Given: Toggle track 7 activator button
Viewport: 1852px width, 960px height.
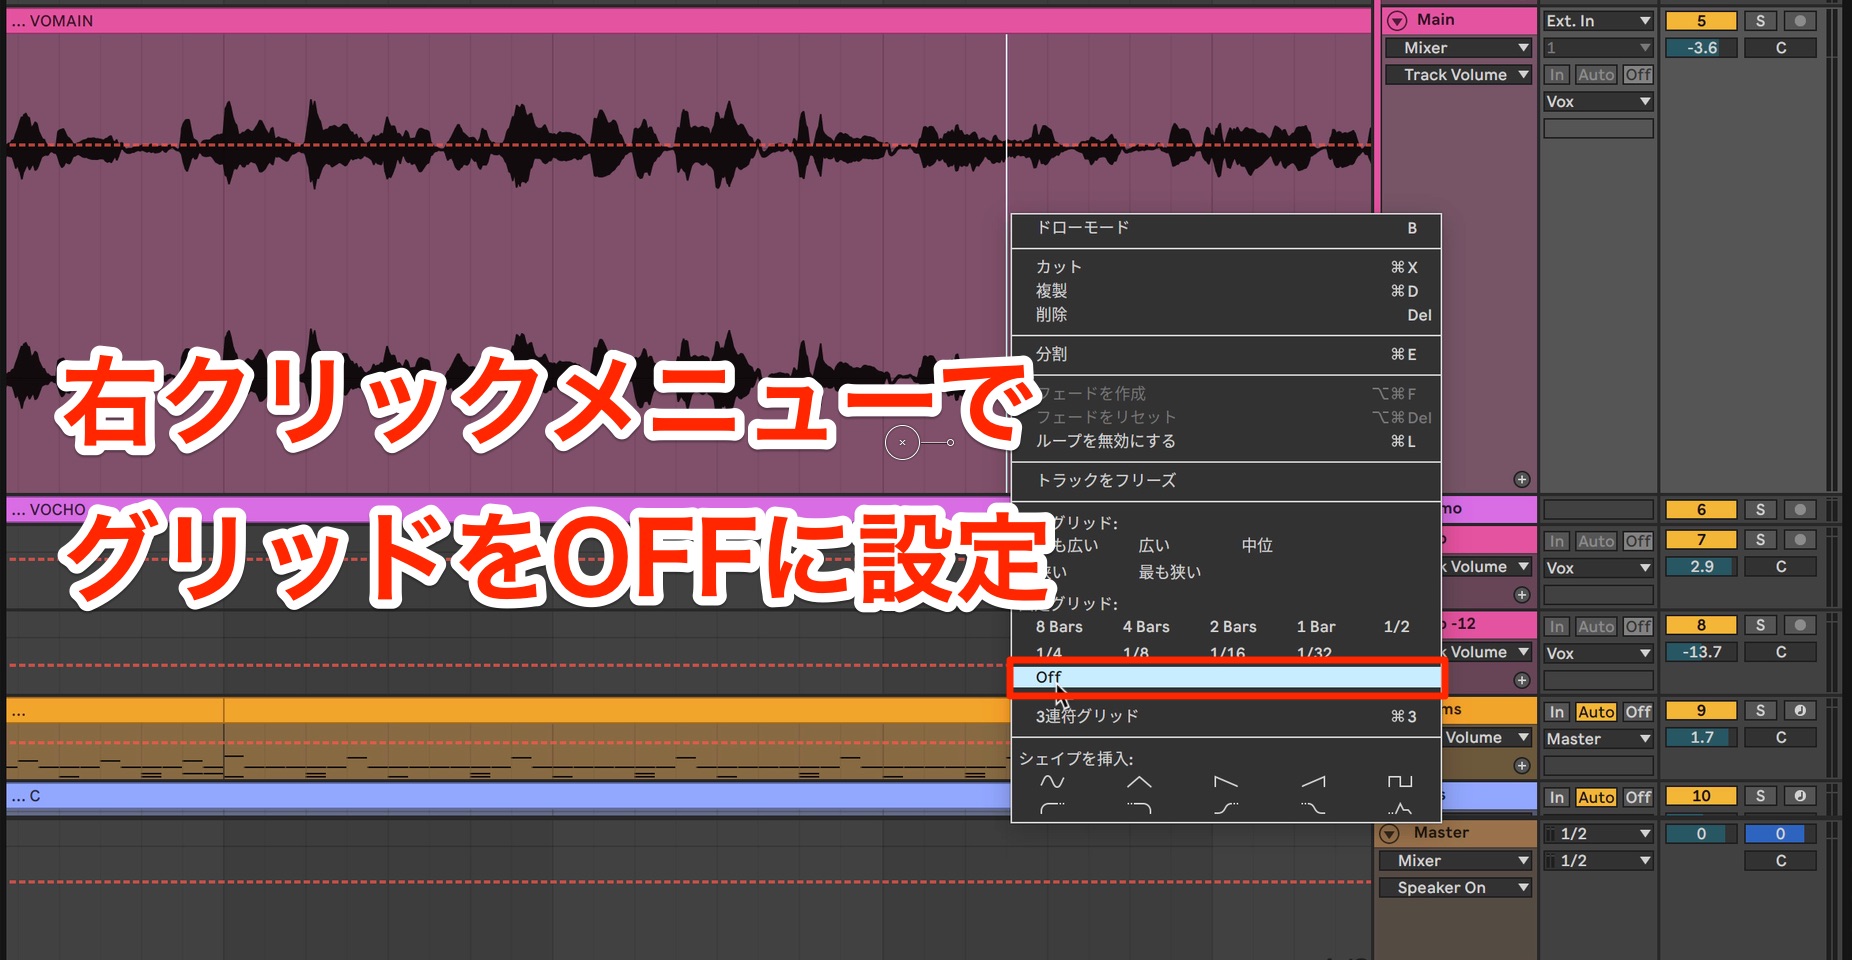Looking at the screenshot, I should point(1701,539).
